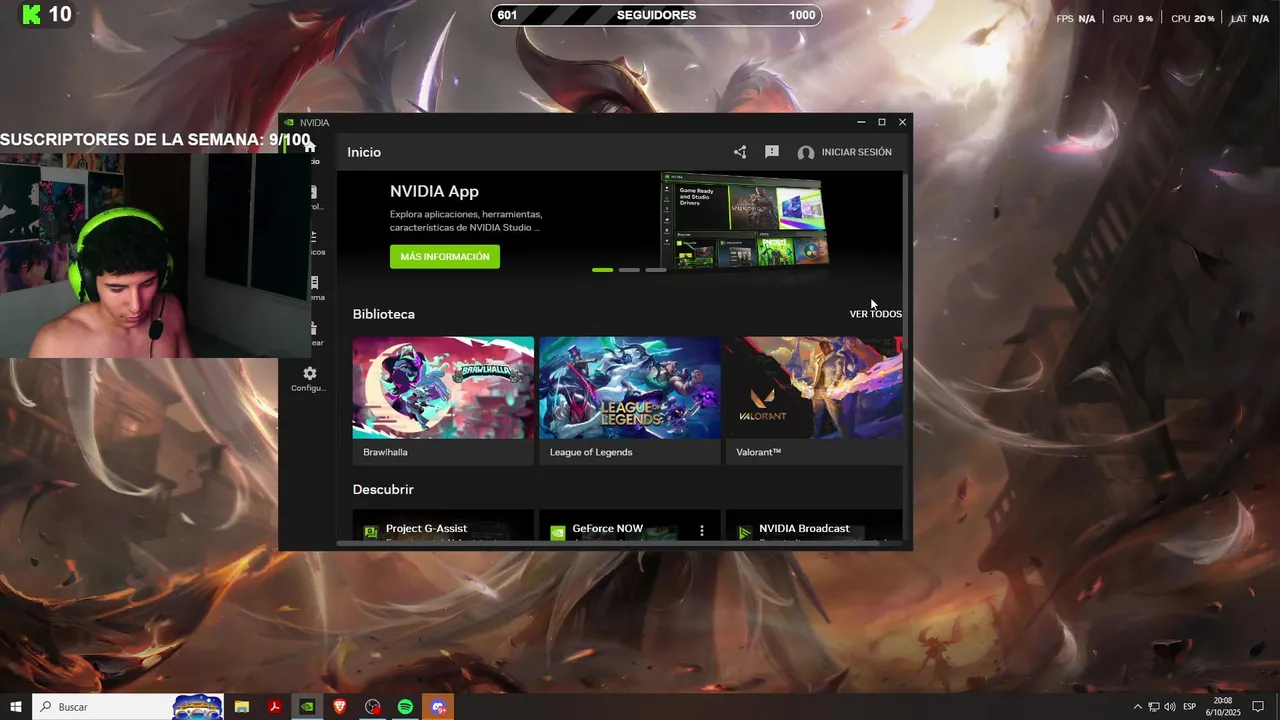1280x720 pixels.
Task: Open the League of Legends thumbnail
Action: 630,388
